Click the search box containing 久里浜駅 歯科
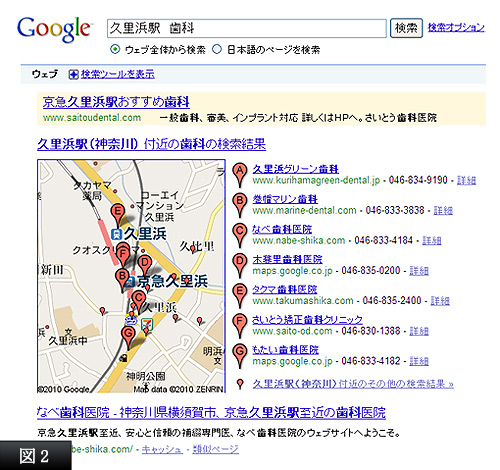The image size is (500, 470). click(x=247, y=28)
